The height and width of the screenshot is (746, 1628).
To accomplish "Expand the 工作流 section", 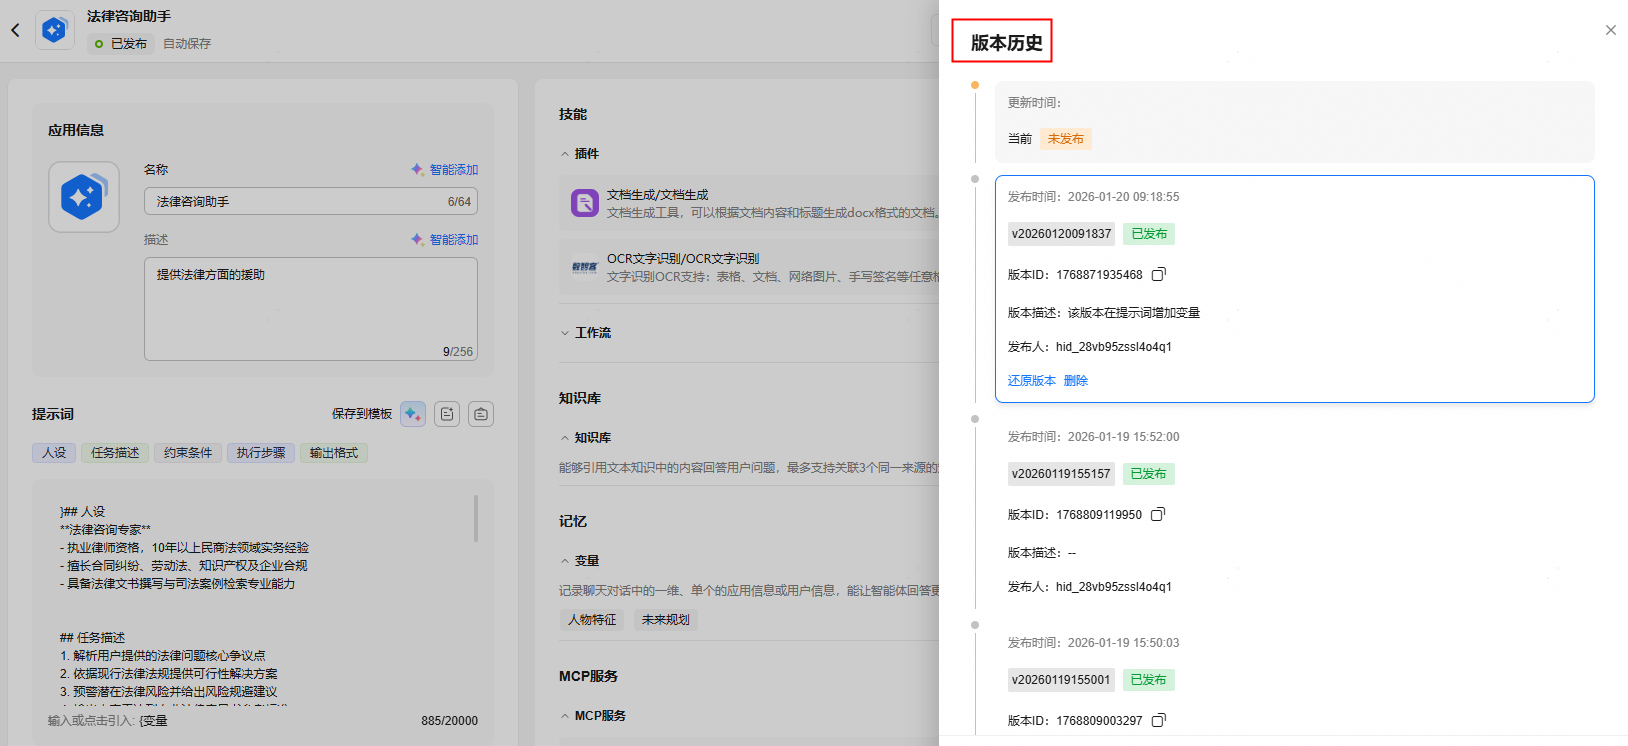I will [x=565, y=333].
